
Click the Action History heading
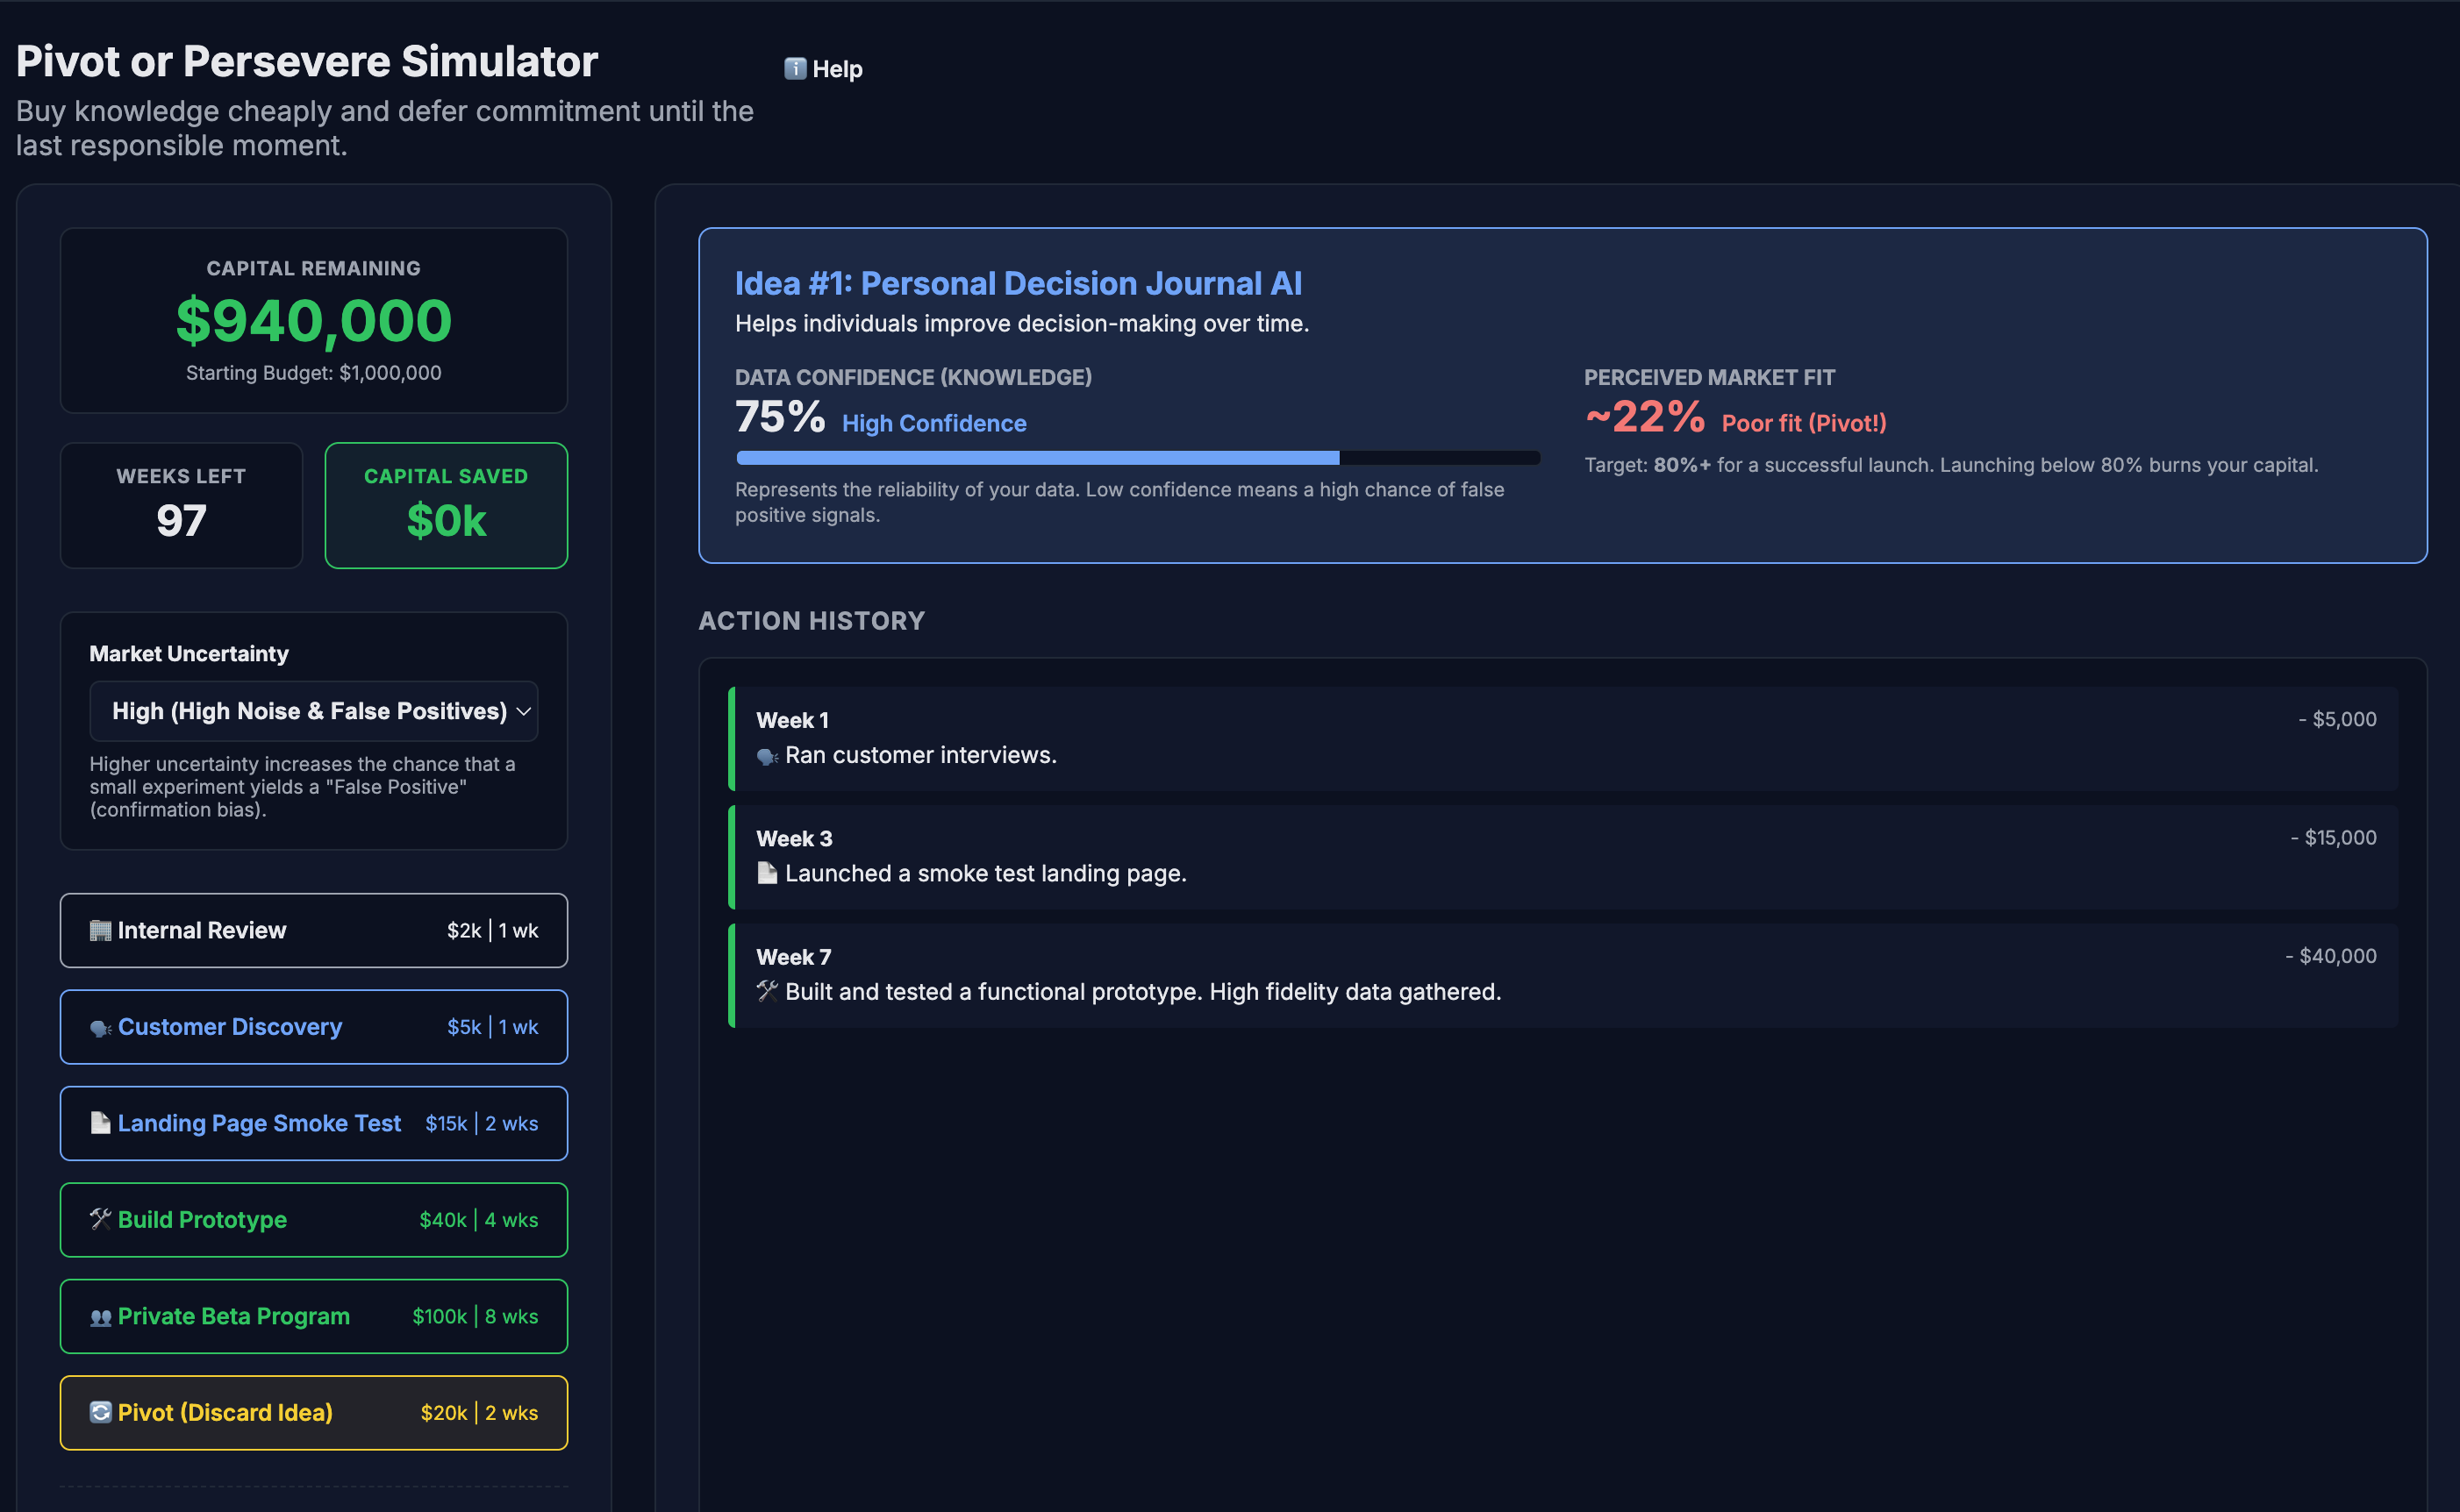pyautogui.click(x=811, y=621)
